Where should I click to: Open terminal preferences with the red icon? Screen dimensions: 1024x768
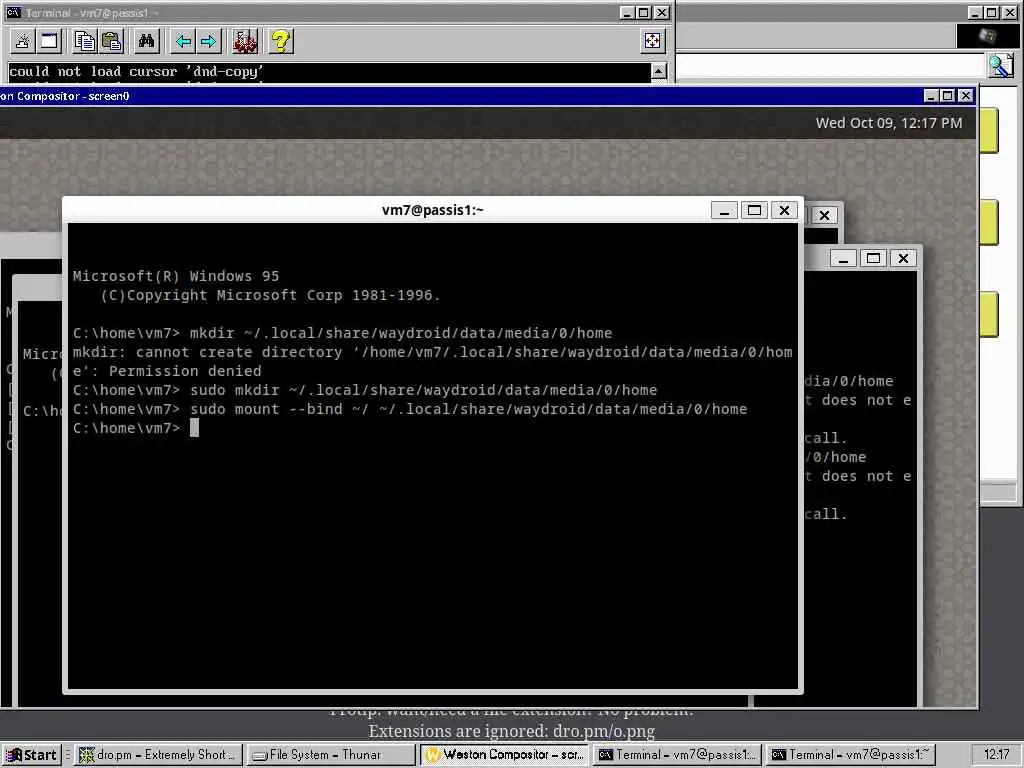[x=246, y=41]
